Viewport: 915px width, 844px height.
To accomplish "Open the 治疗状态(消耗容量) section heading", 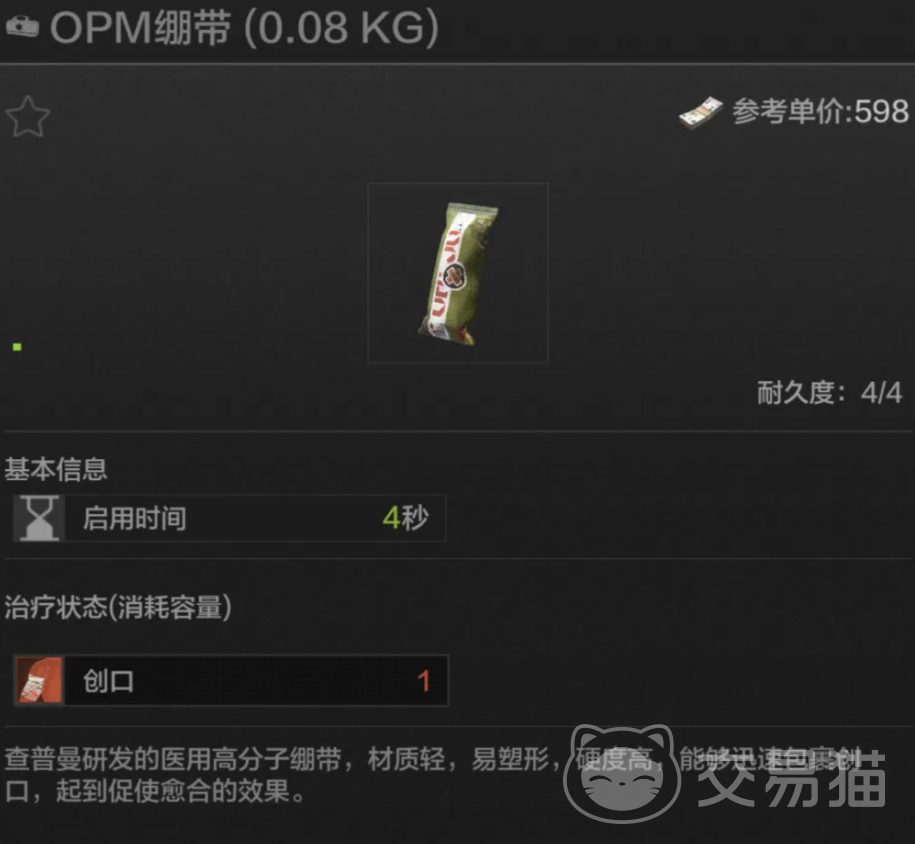I will pyautogui.click(x=118, y=607).
